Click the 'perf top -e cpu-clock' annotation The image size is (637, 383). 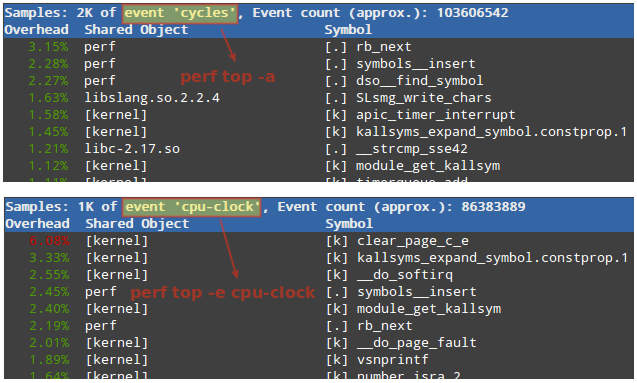[x=223, y=292]
